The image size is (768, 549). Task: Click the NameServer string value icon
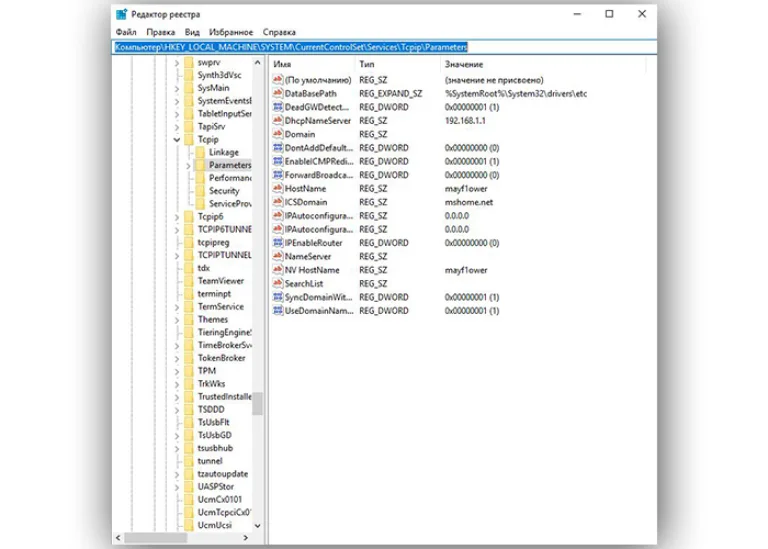click(278, 256)
